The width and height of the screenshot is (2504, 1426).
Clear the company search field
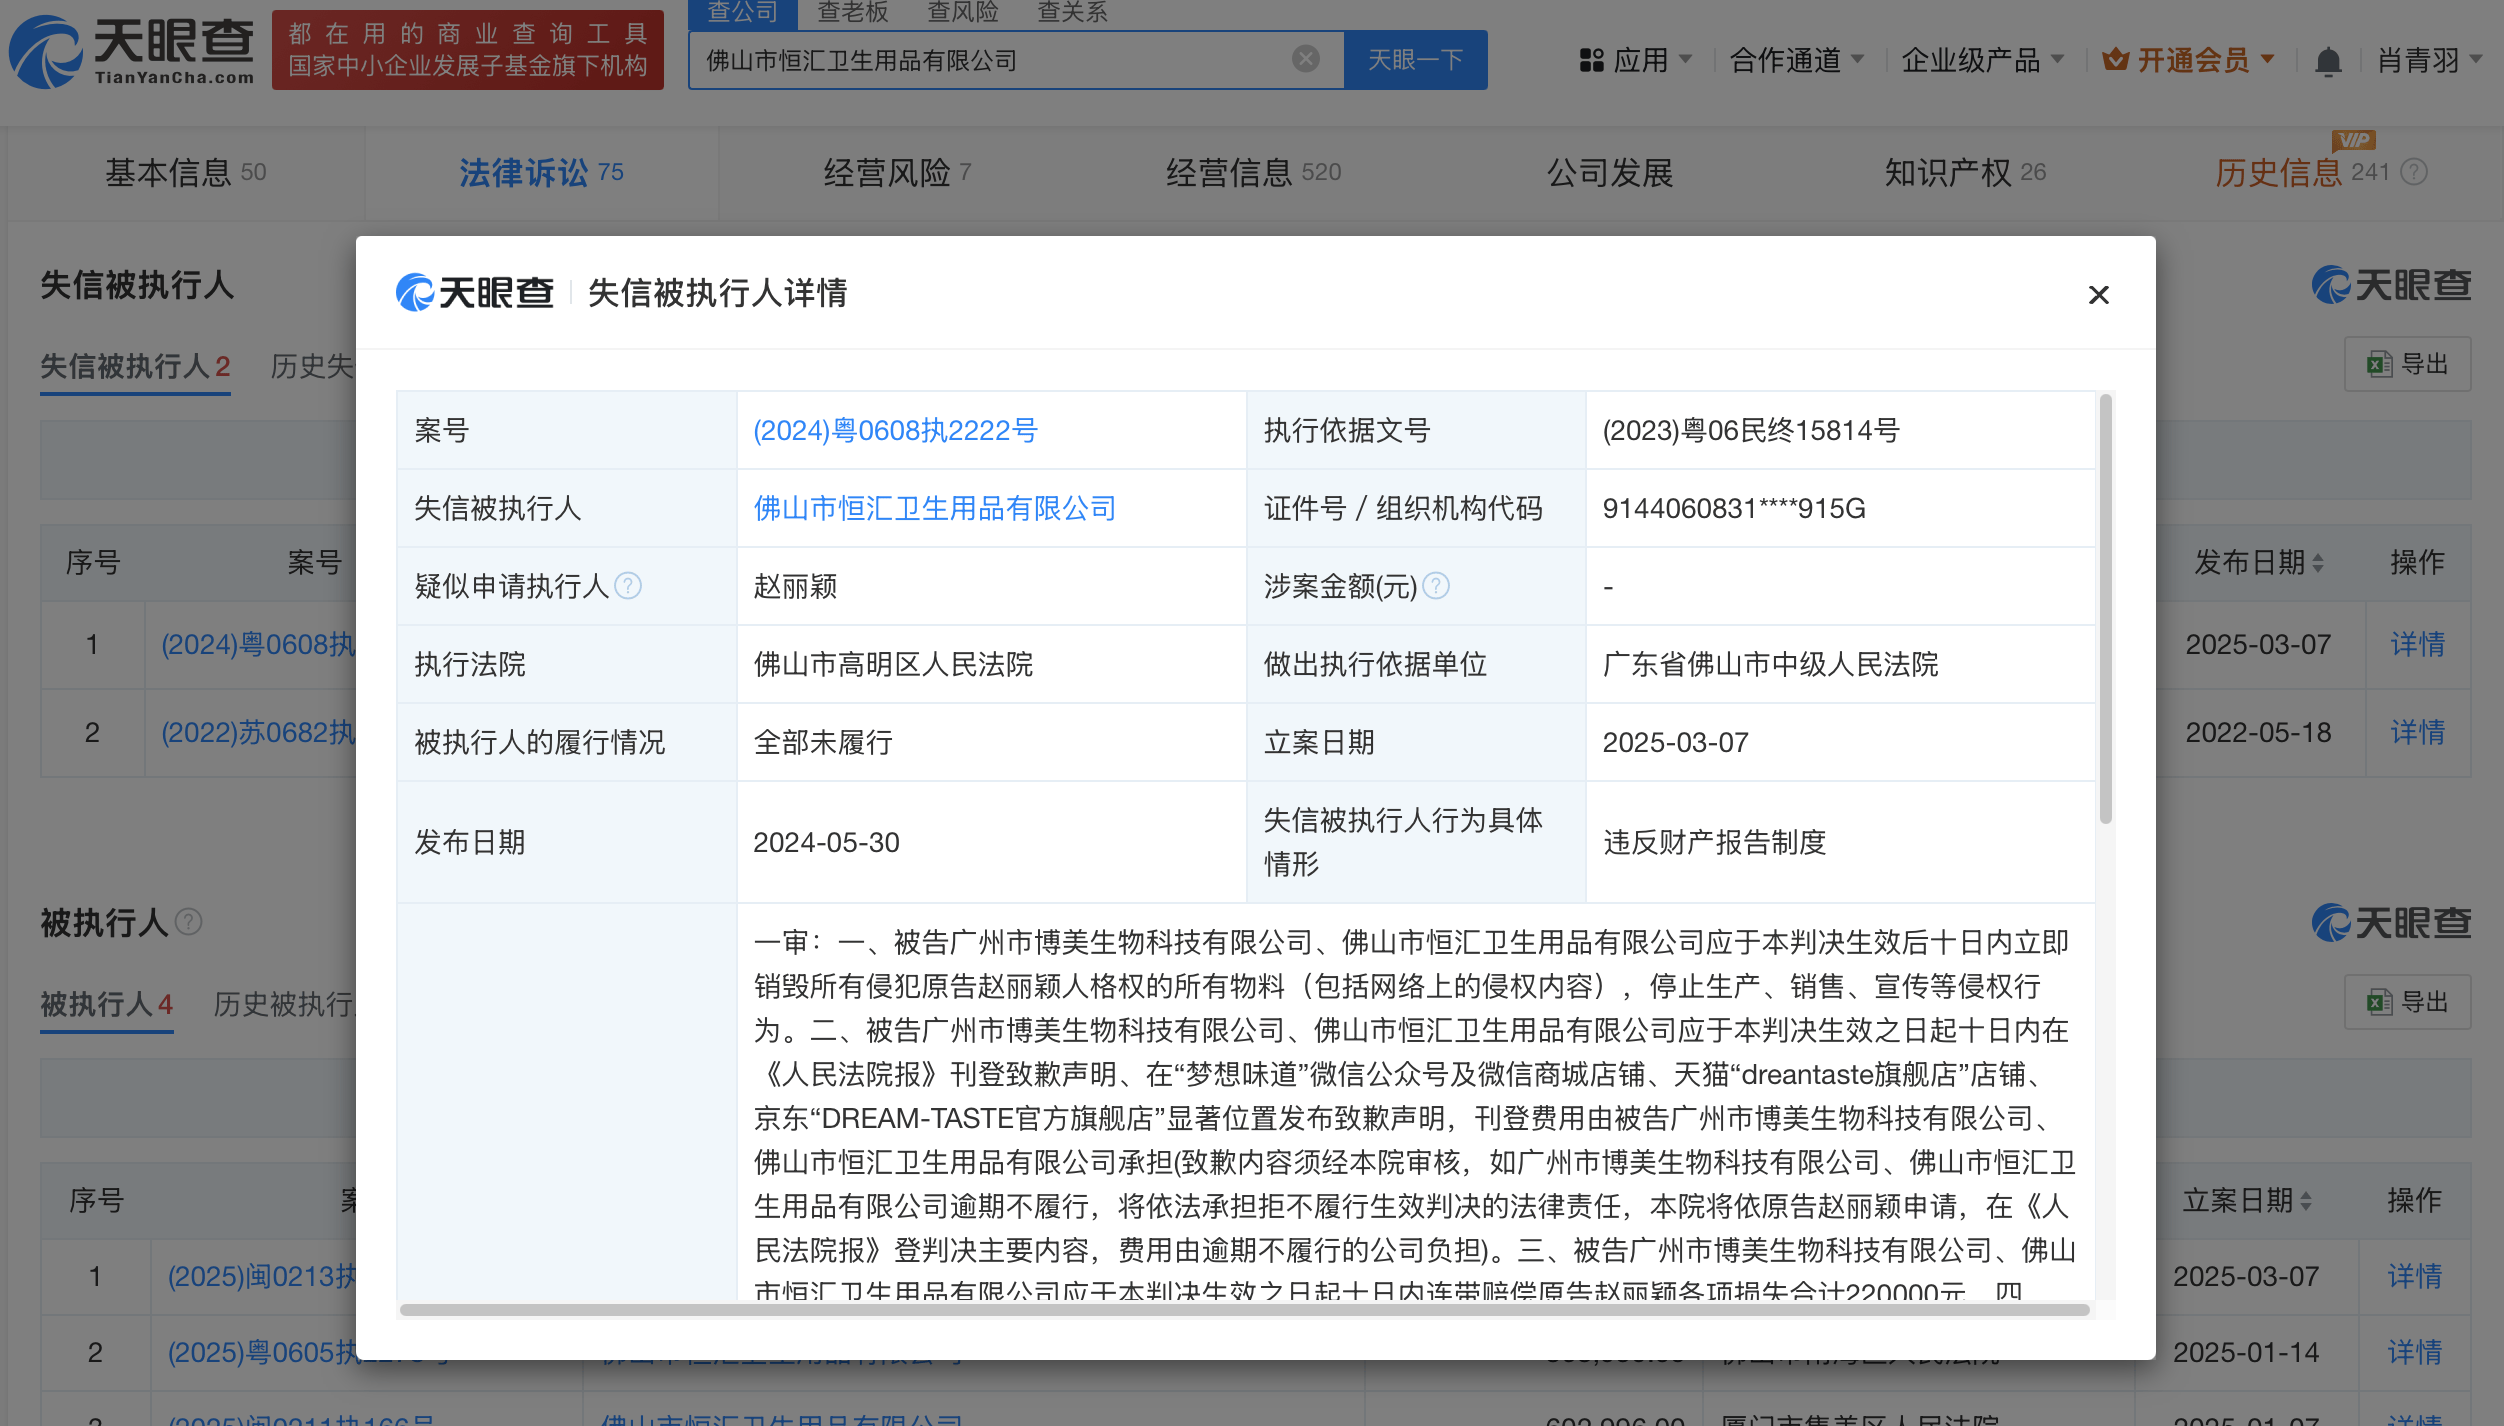point(1305,59)
